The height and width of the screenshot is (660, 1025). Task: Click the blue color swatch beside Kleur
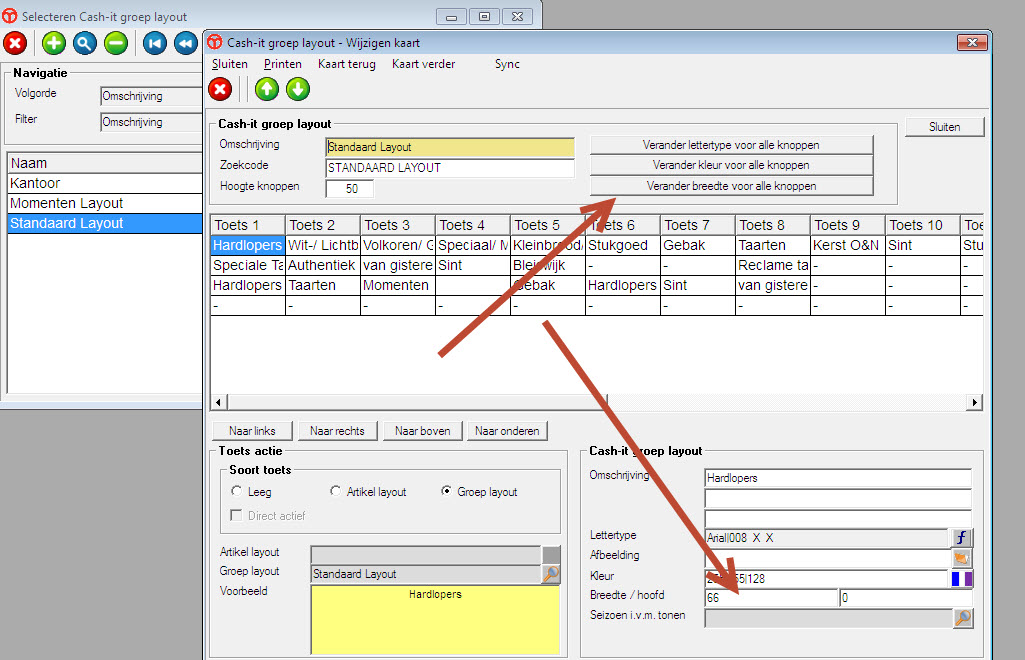[957, 578]
